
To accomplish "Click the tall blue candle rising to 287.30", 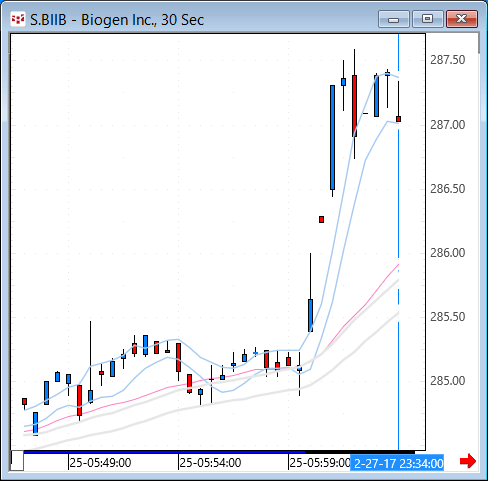I will [332, 137].
